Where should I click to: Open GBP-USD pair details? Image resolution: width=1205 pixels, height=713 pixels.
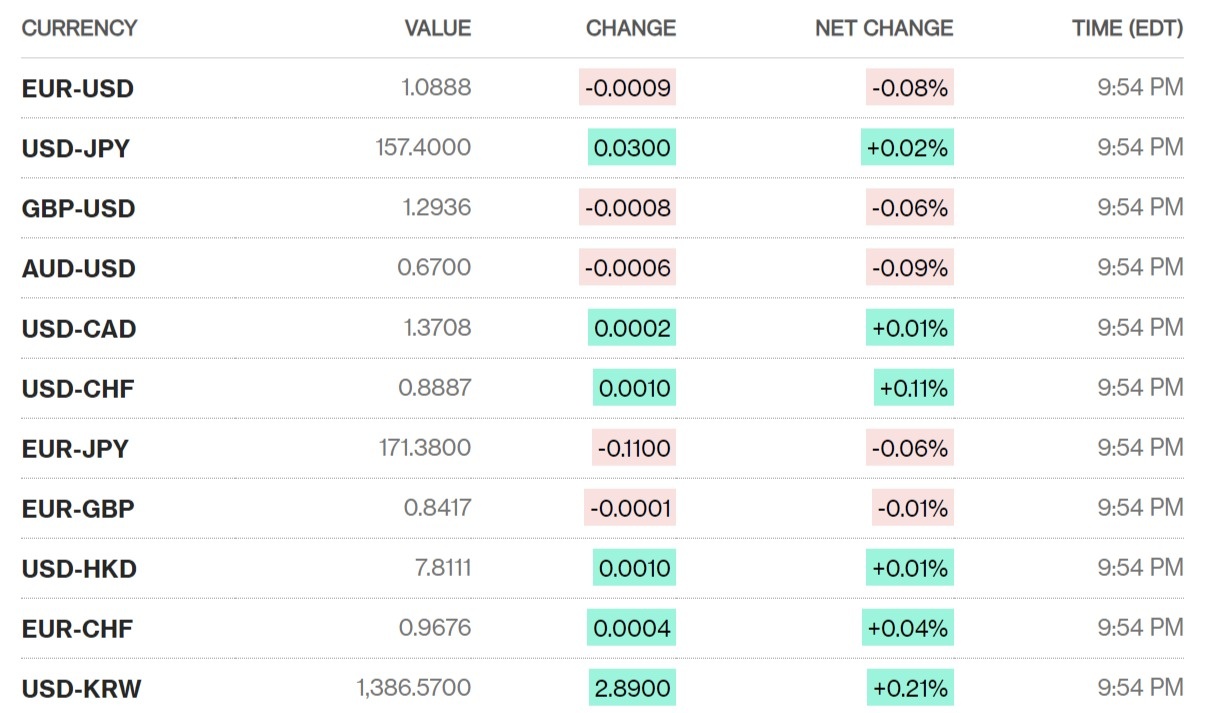click(78, 208)
